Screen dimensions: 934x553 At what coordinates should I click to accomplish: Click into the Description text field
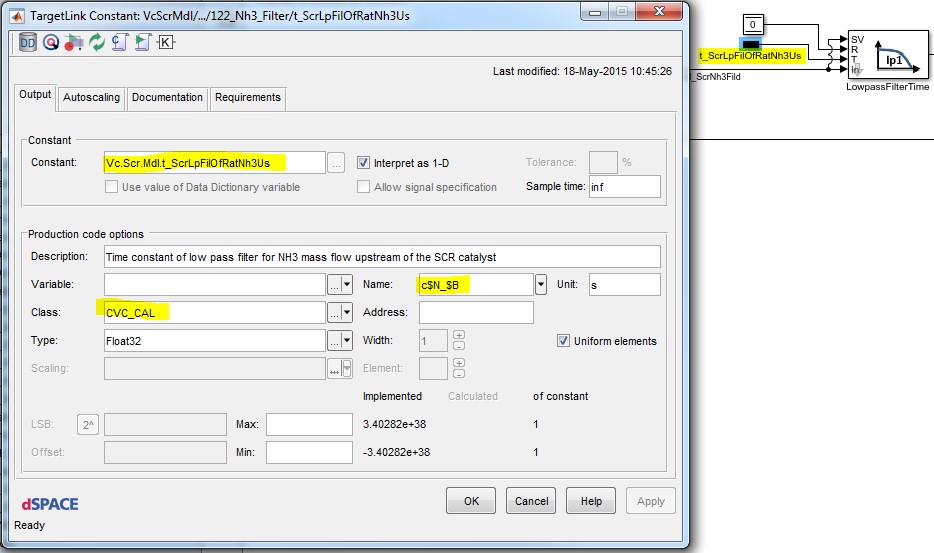(380, 257)
